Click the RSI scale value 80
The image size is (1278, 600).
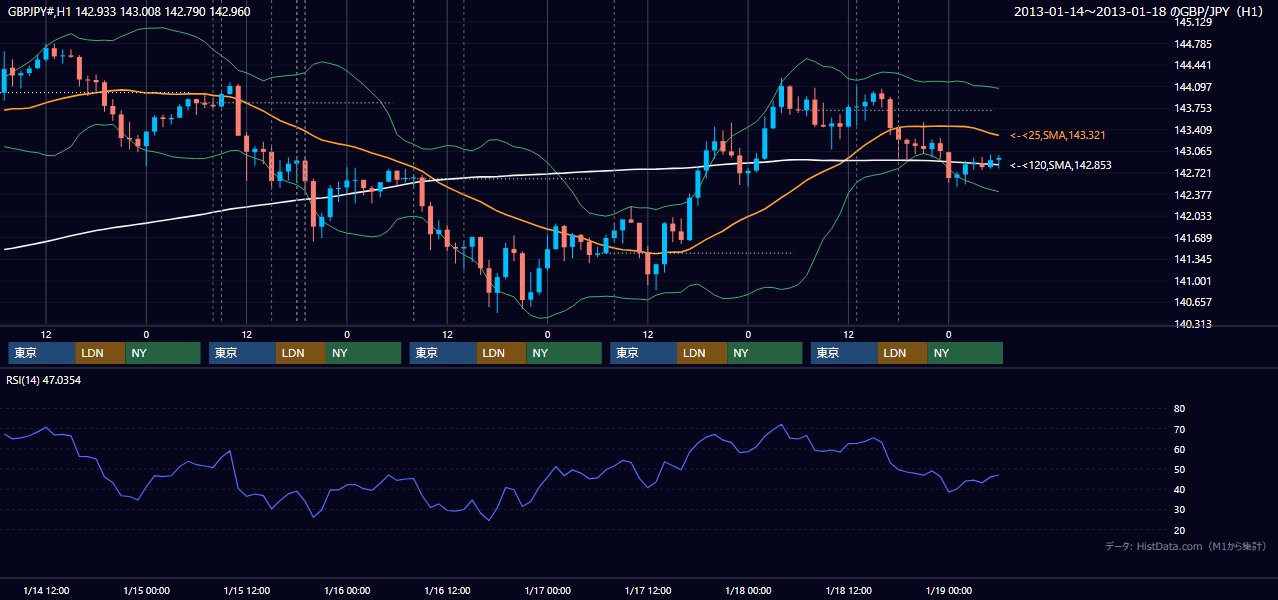1179,409
